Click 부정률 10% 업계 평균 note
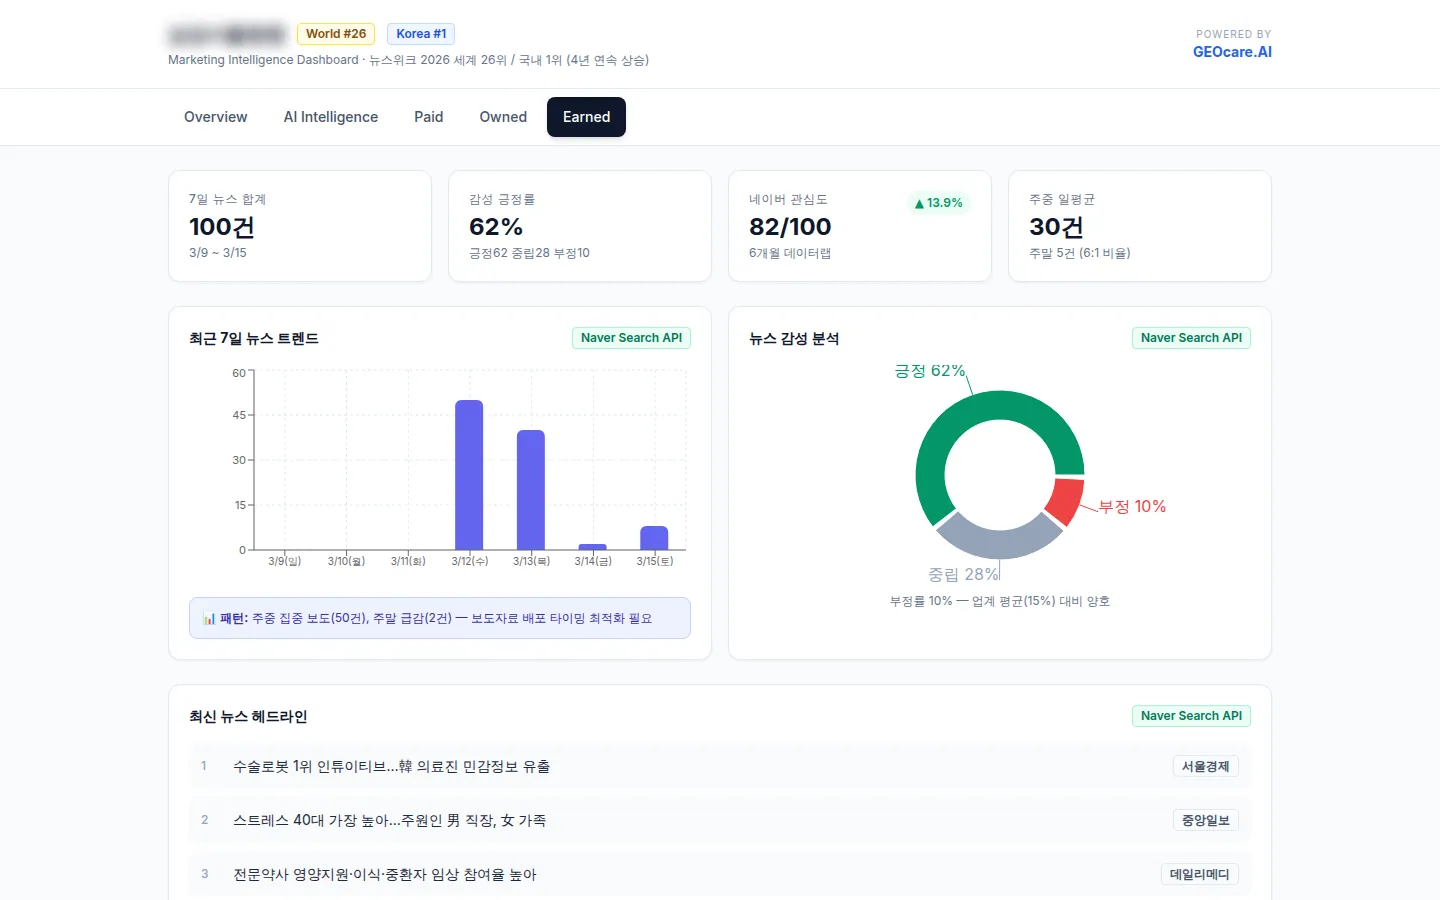Viewport: 1440px width, 900px height. 1000,601
